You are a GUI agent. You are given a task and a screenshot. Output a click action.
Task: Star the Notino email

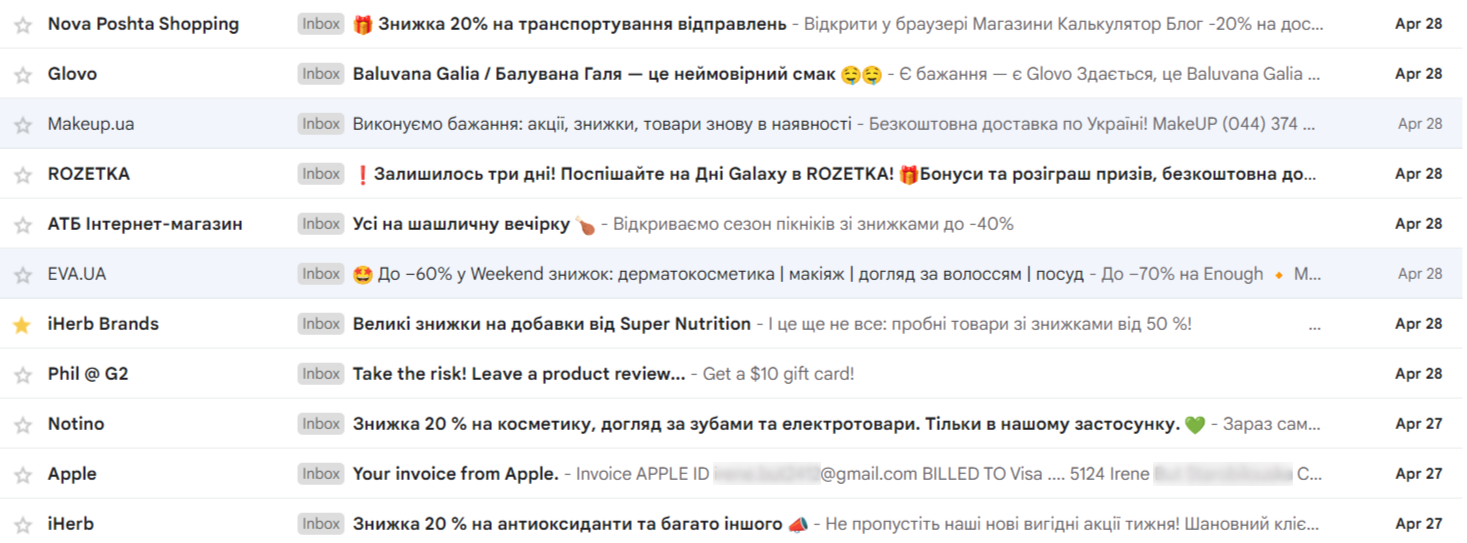[22, 425]
